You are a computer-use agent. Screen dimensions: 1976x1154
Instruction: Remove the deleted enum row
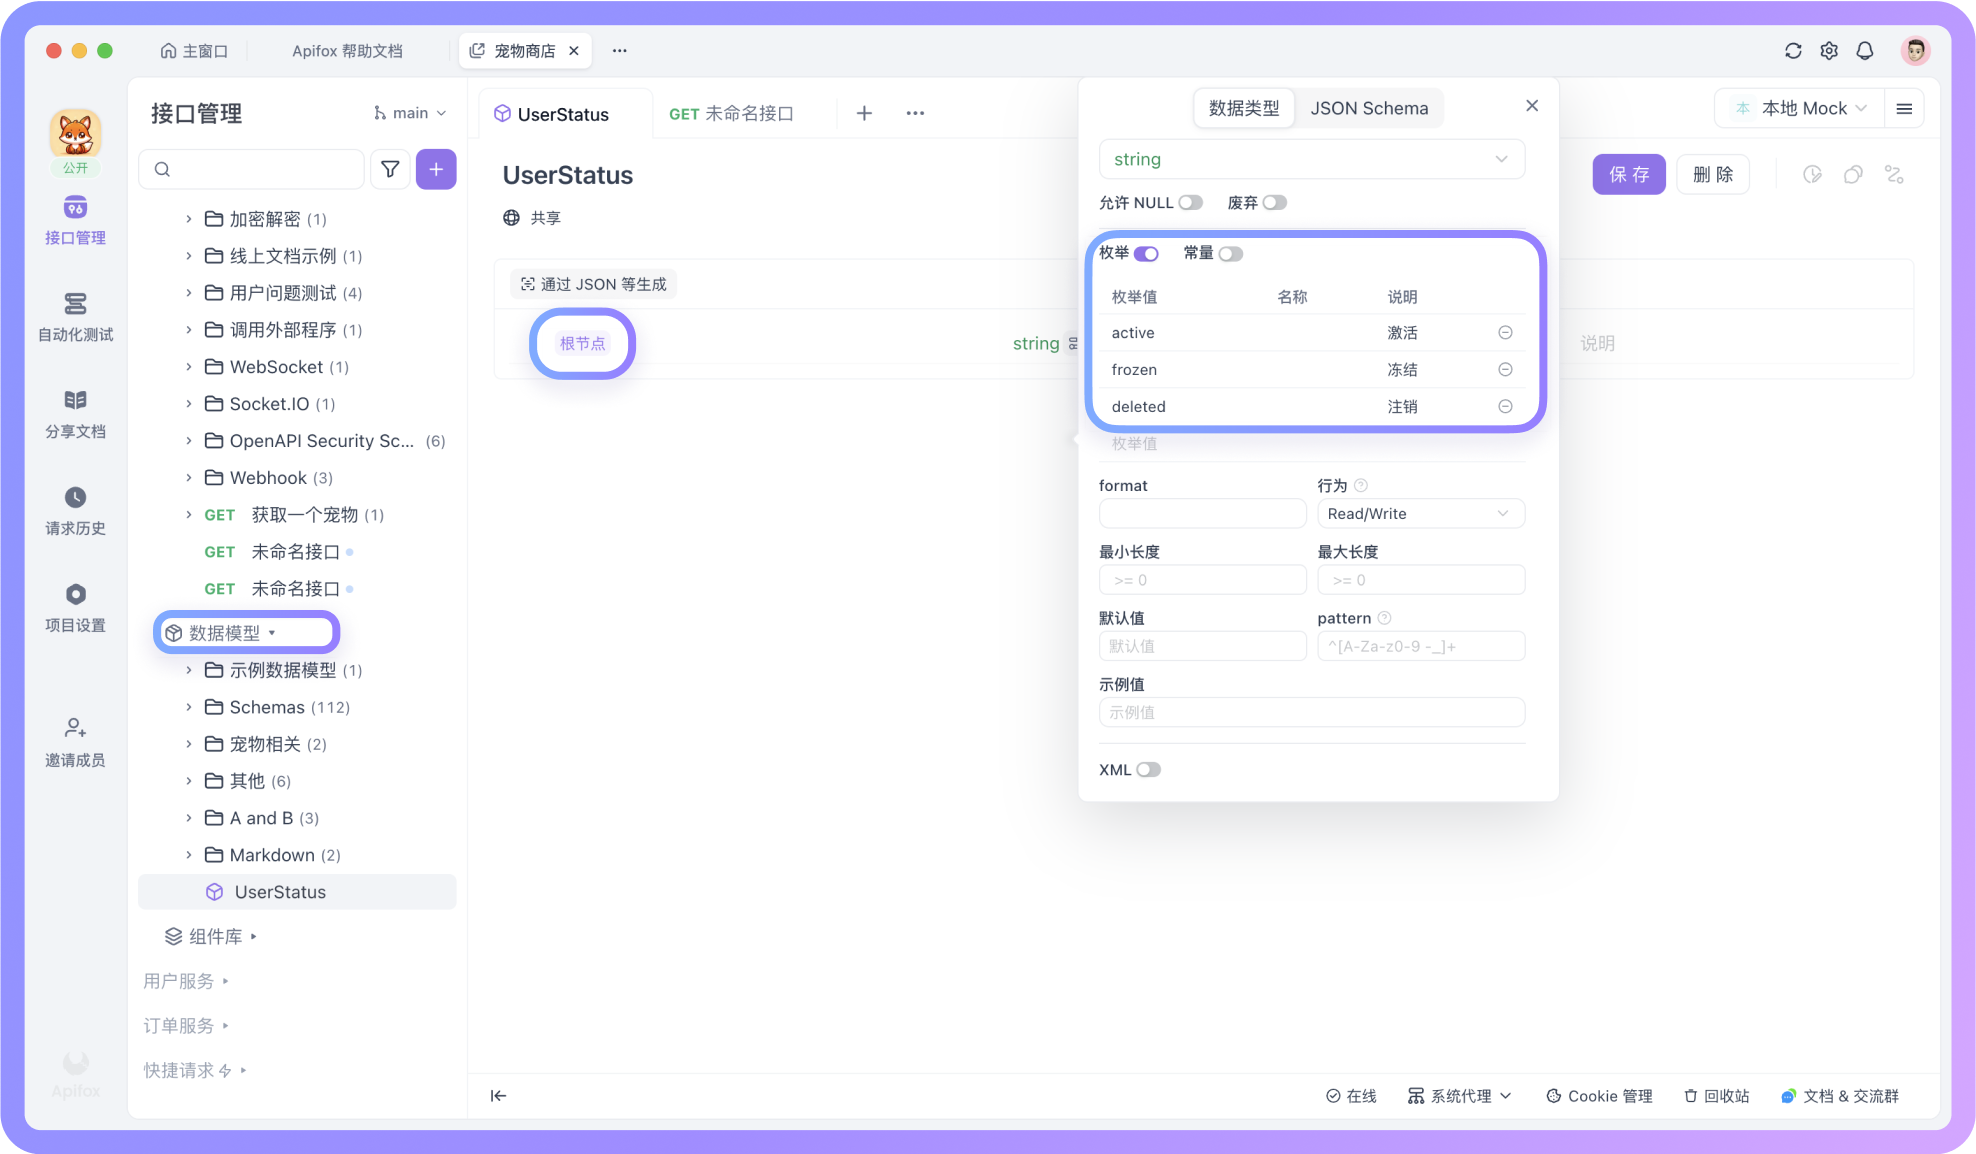(1505, 407)
